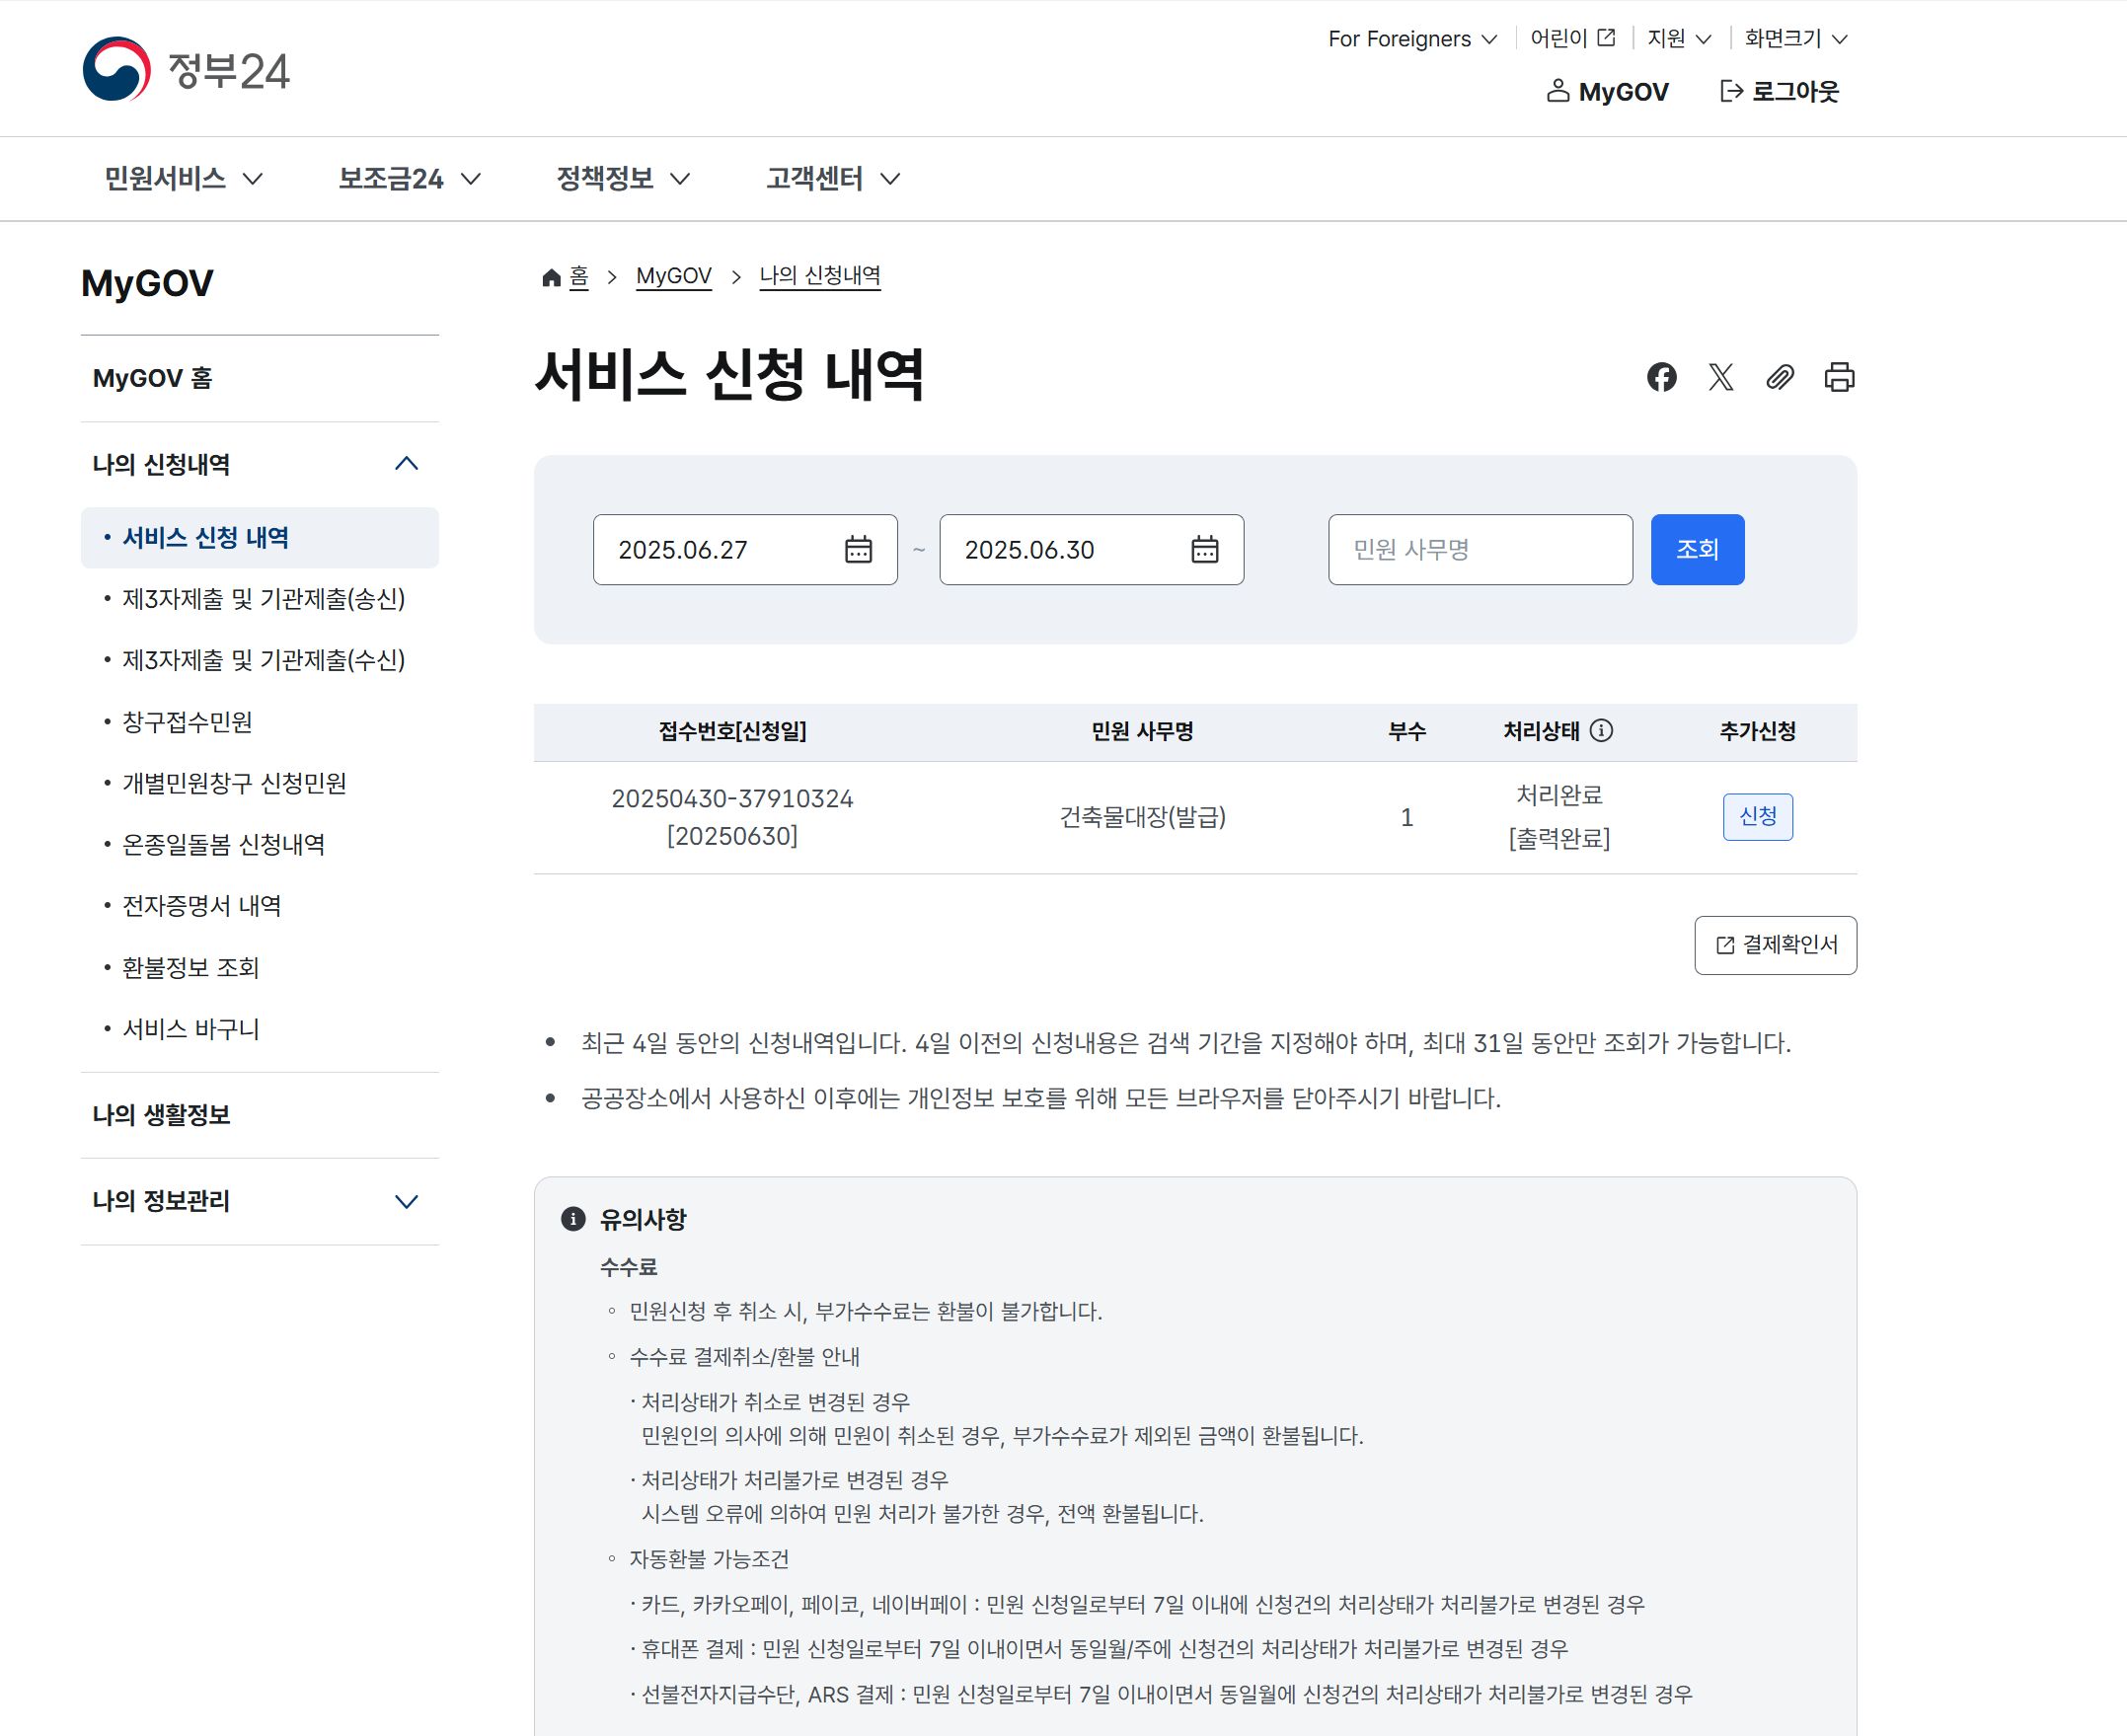The image size is (2127, 1736).
Task: Click the home icon in the breadcrumb
Action: click(x=551, y=277)
